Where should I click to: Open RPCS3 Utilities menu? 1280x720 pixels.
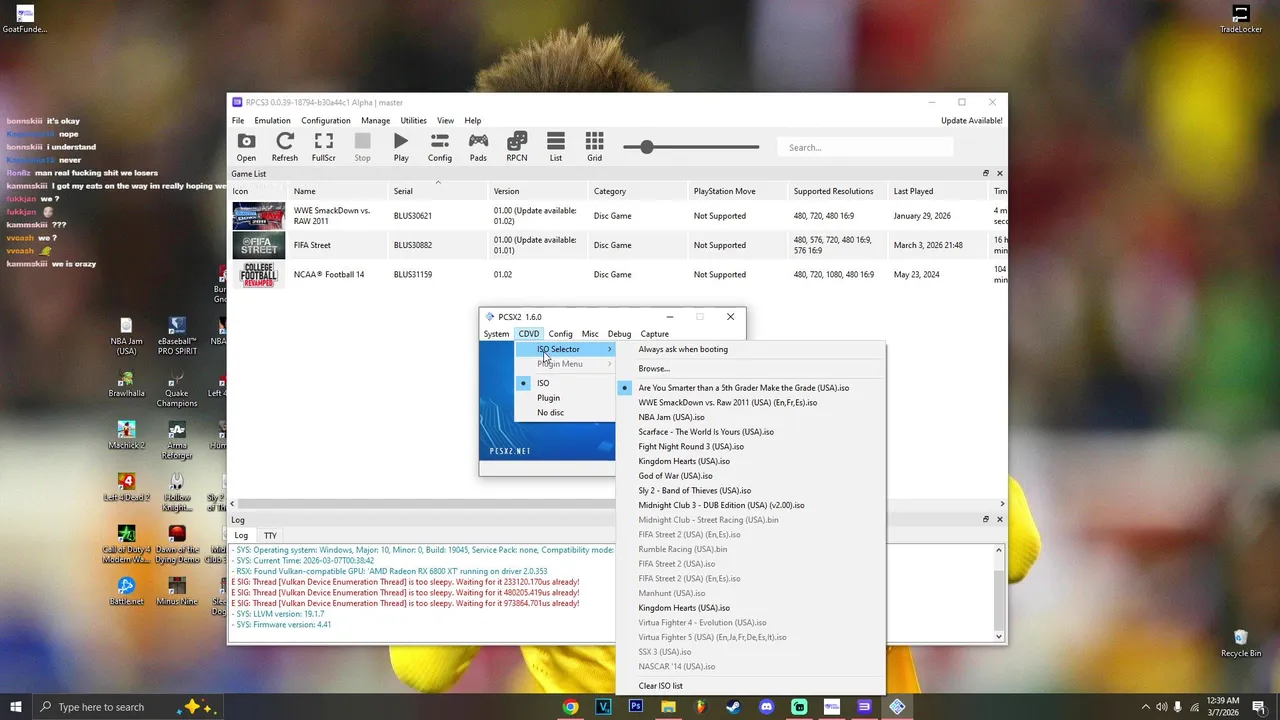point(413,121)
